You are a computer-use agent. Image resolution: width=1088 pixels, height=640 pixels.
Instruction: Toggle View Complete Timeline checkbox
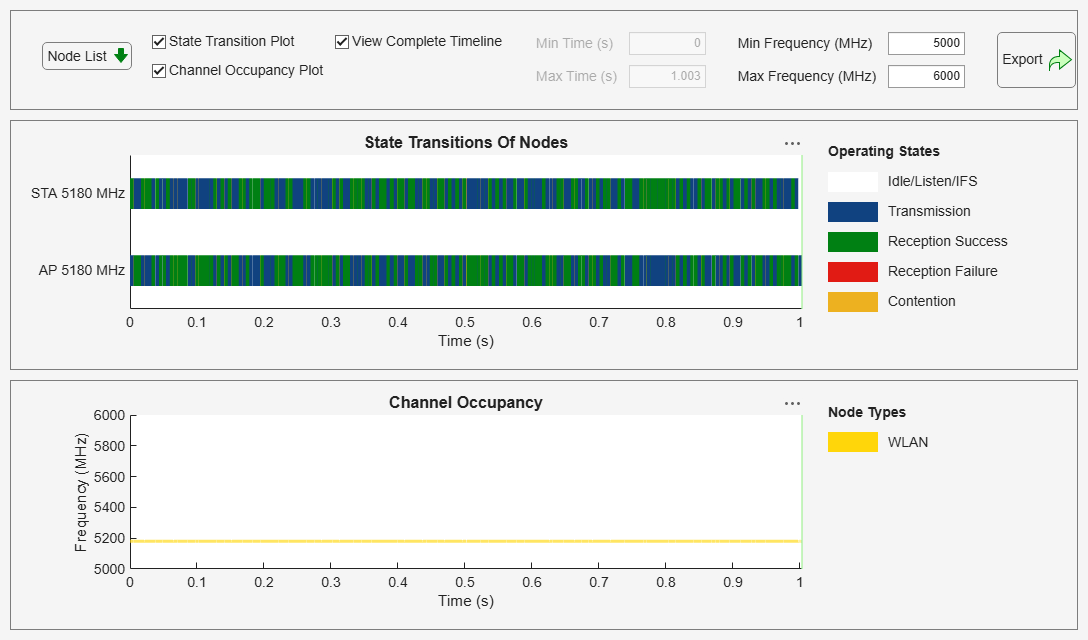click(341, 42)
